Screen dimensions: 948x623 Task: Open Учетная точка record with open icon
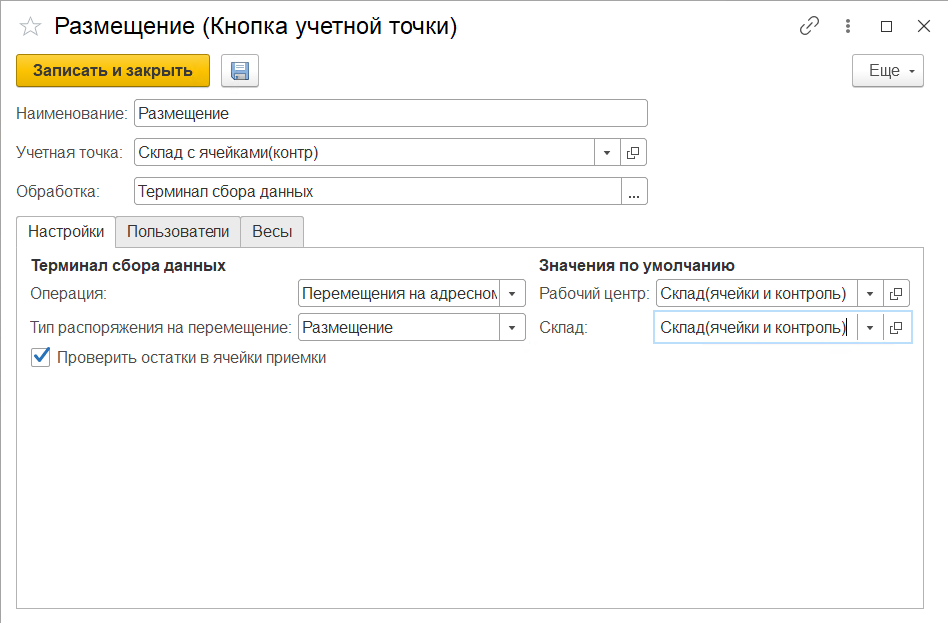tap(634, 152)
